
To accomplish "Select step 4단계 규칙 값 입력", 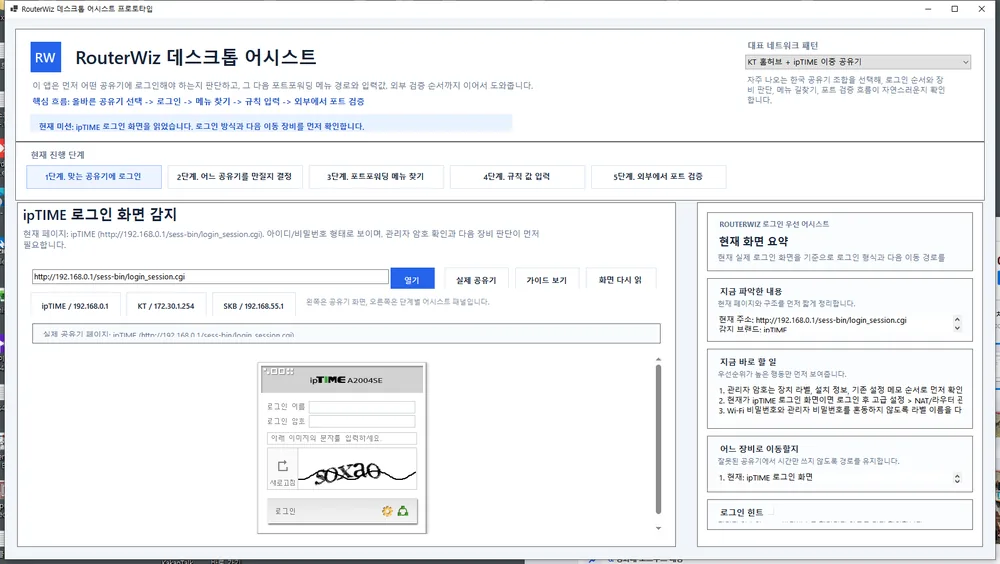I will tap(517, 177).
